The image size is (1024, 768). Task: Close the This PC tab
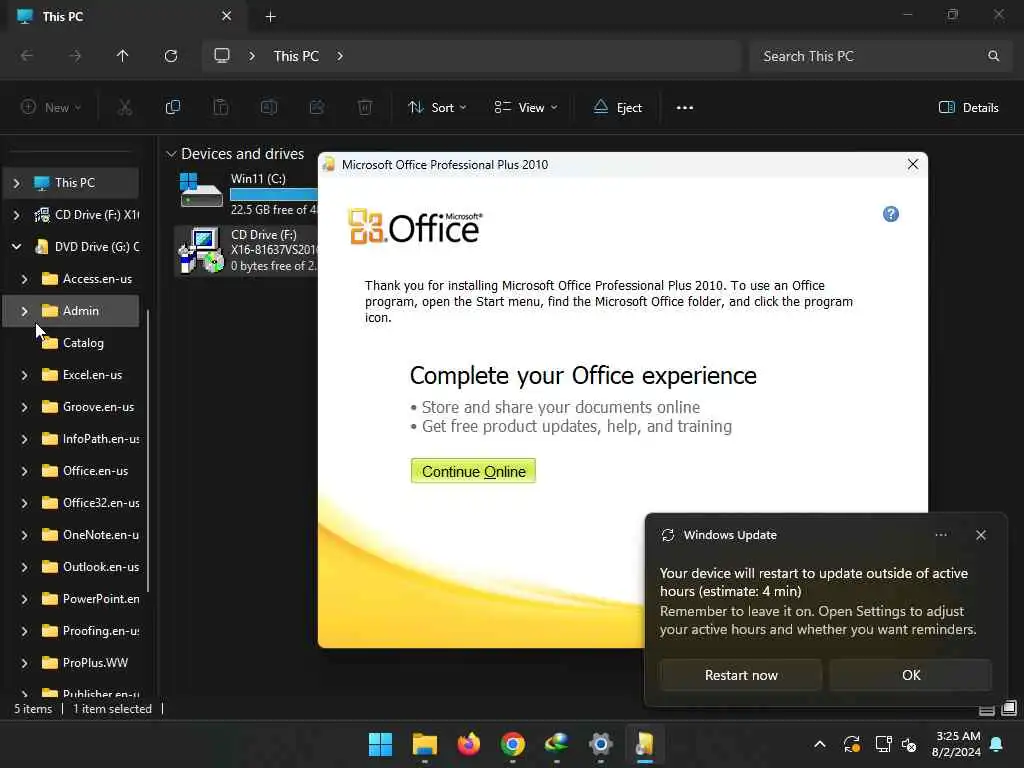coord(226,16)
